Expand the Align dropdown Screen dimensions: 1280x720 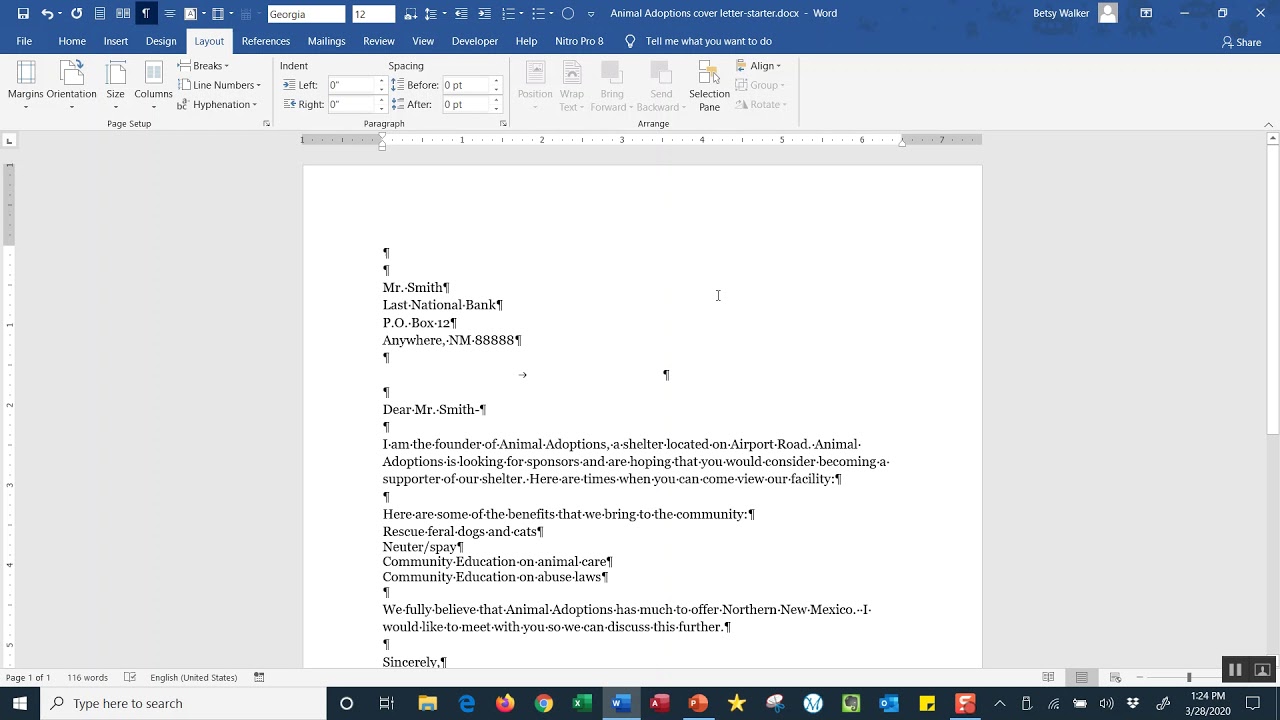(x=759, y=66)
